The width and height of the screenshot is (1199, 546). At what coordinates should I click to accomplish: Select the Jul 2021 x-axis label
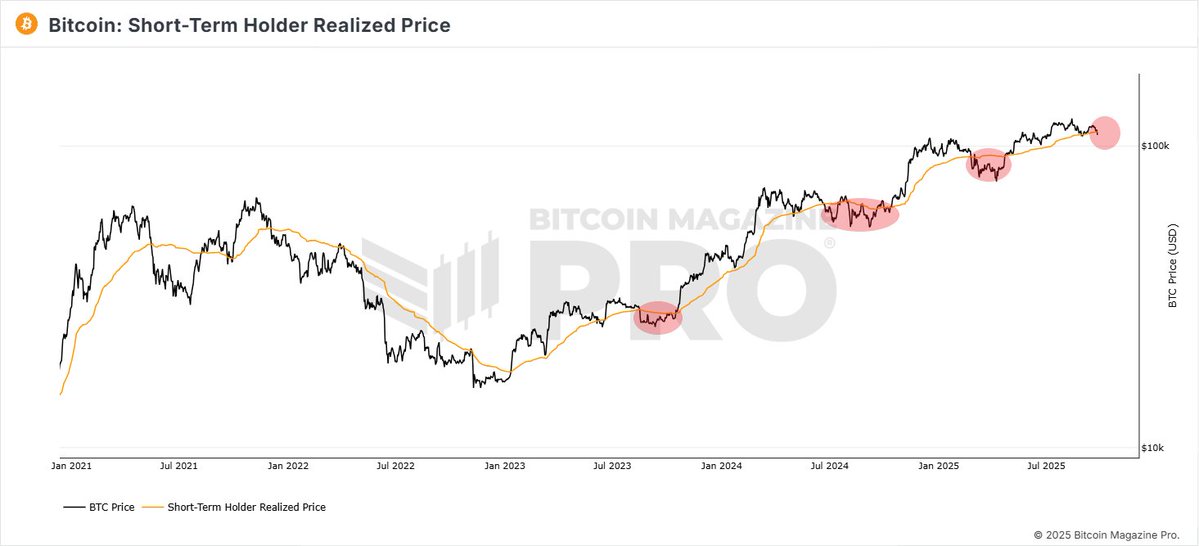click(x=179, y=465)
